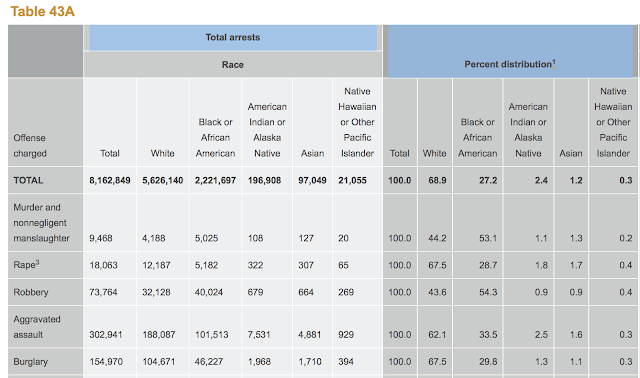Open footnote 1 next to Percent distribution

point(554,61)
